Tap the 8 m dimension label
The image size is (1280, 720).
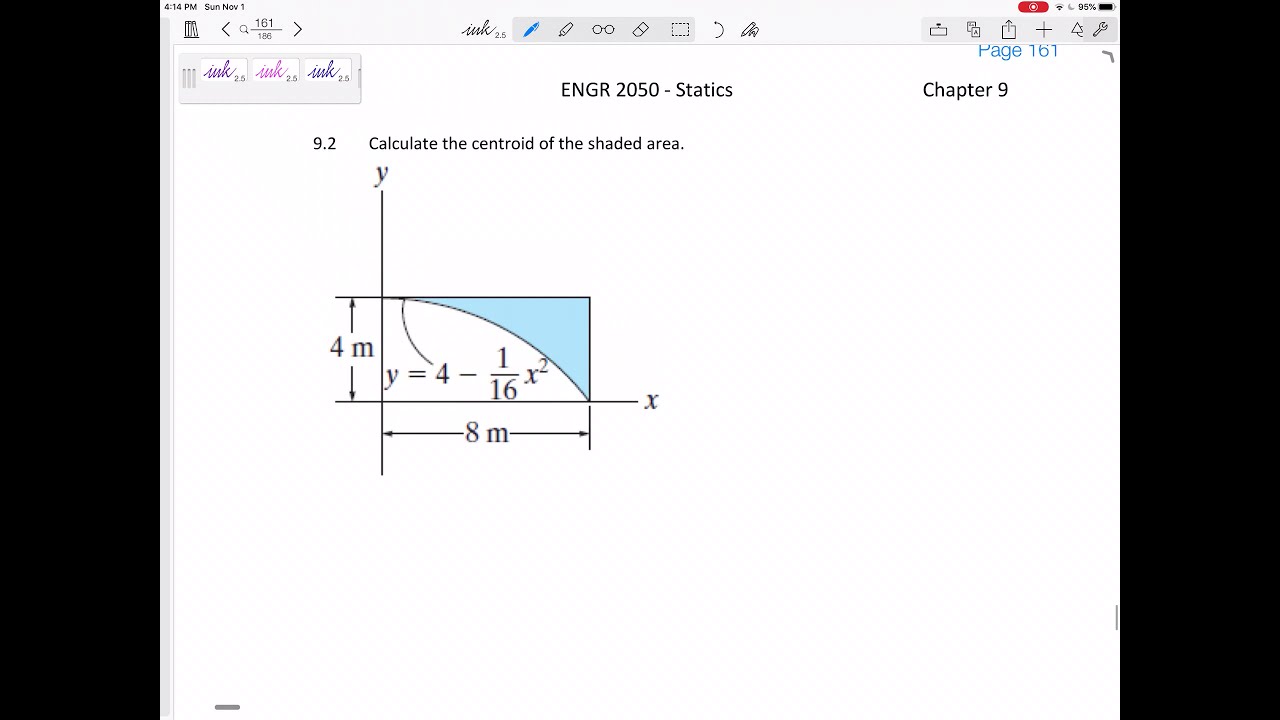click(487, 434)
